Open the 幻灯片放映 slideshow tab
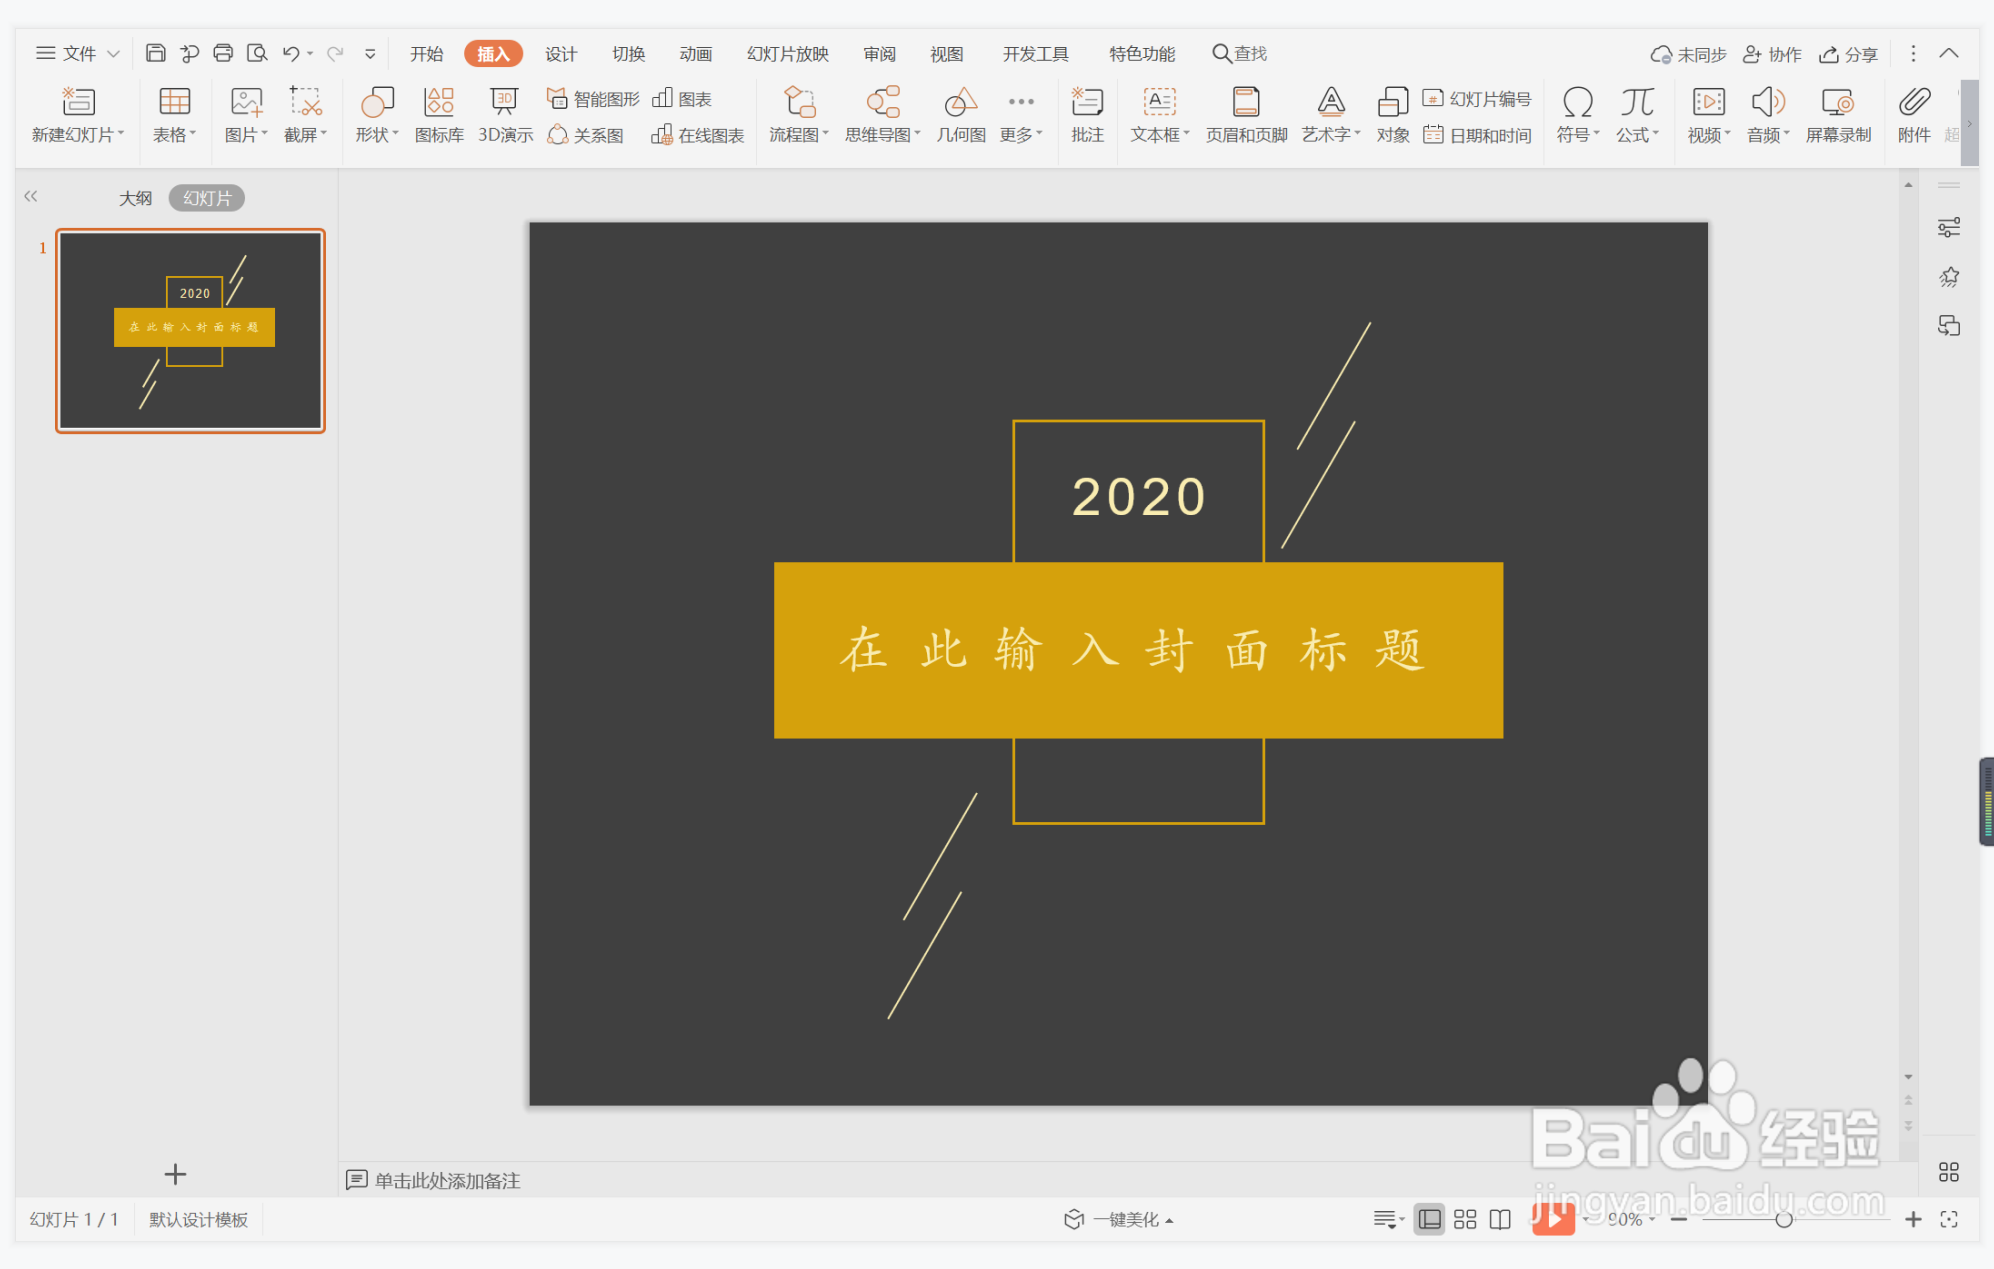The height and width of the screenshot is (1269, 1994). pyautogui.click(x=788, y=54)
